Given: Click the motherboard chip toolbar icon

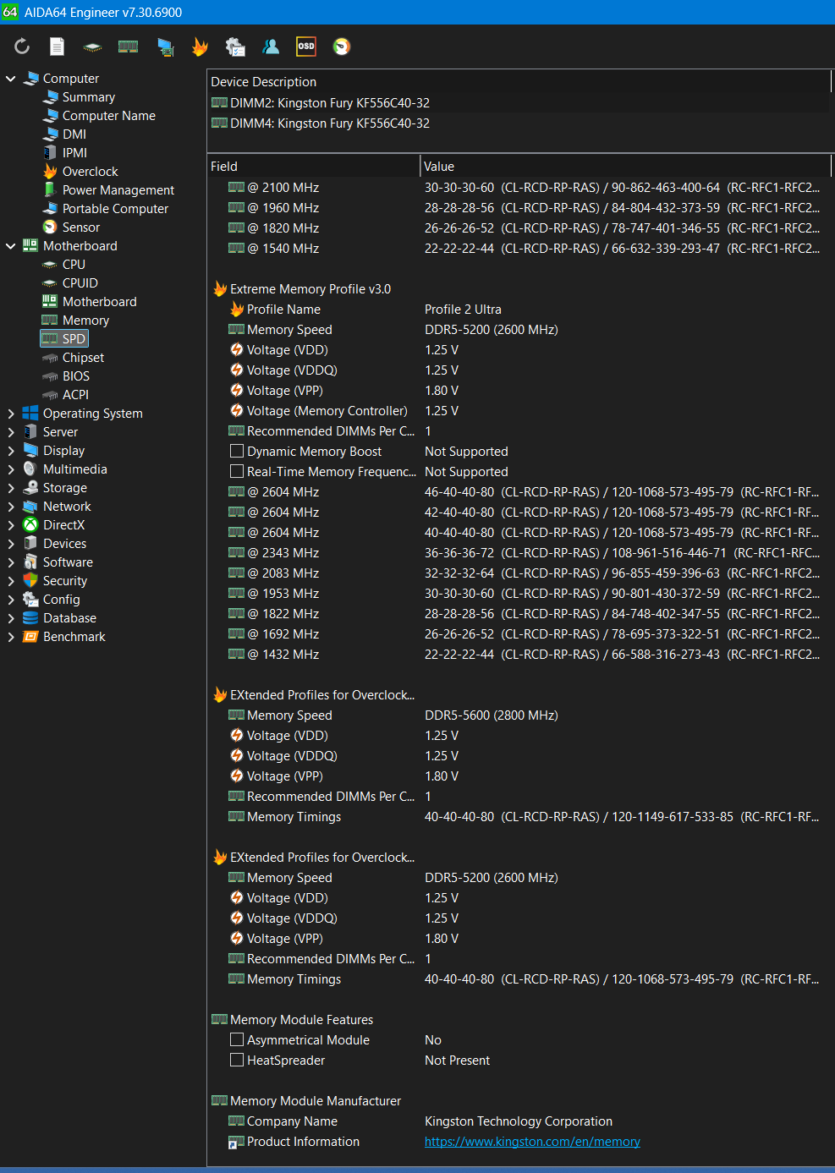Looking at the screenshot, I should (92, 47).
